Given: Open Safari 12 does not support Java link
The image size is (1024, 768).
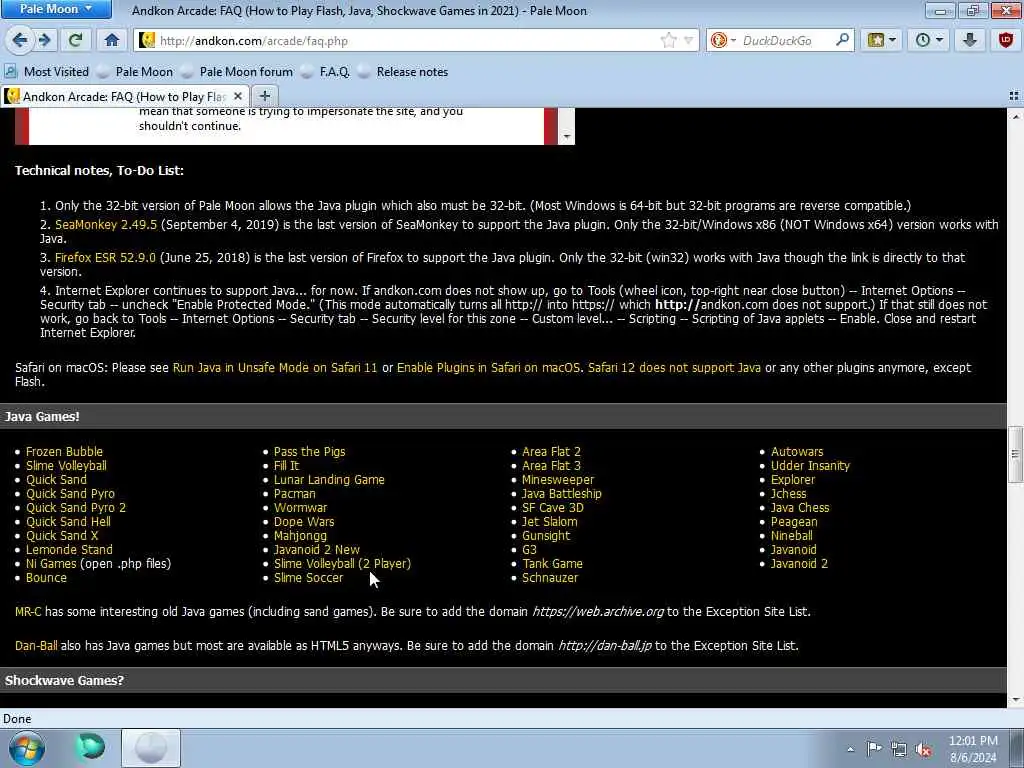Looking at the screenshot, I should tap(674, 368).
